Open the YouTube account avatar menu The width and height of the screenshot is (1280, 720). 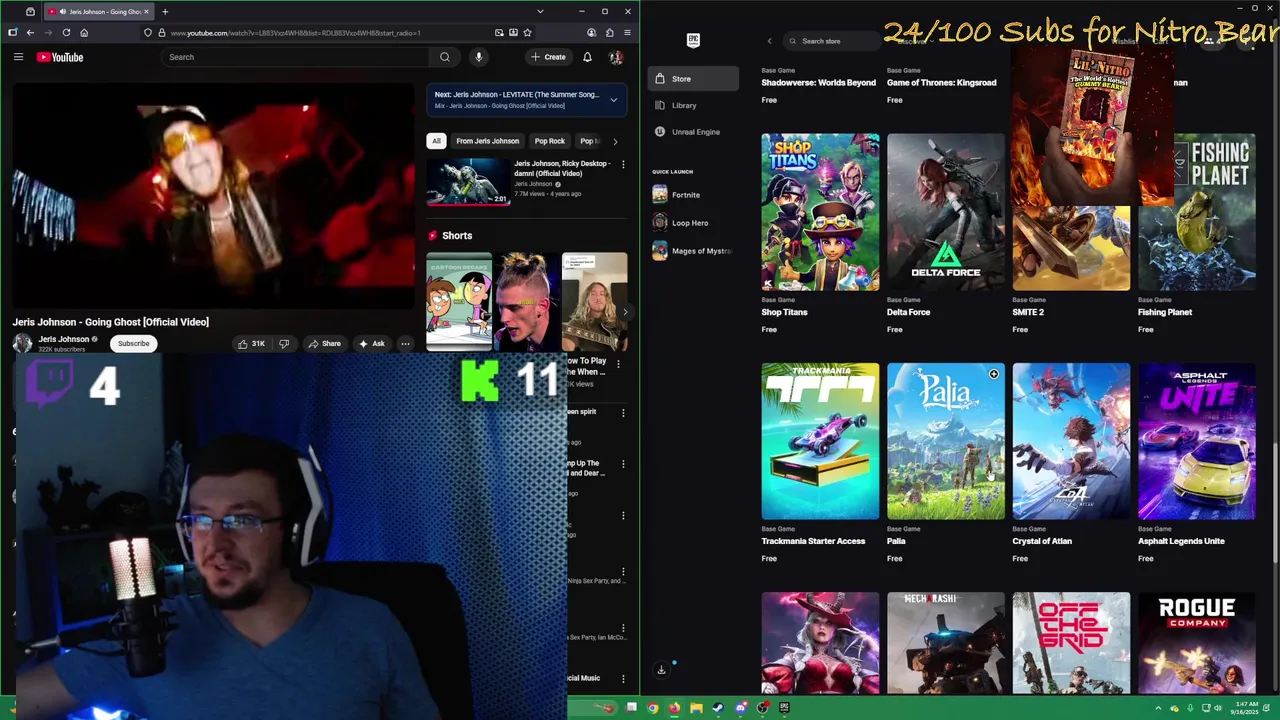(x=616, y=57)
